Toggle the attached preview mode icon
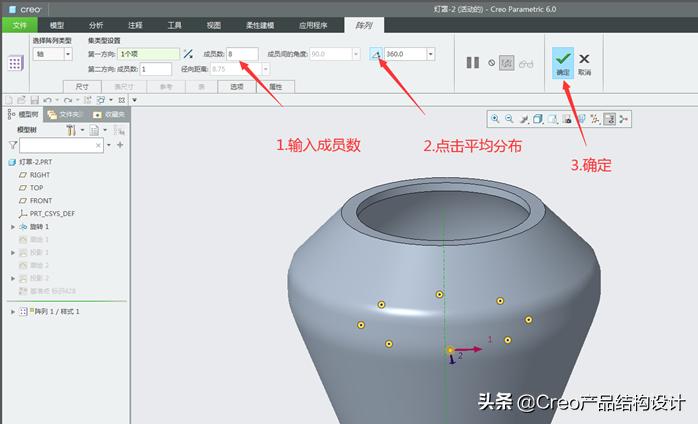The height and width of the screenshot is (424, 698). coord(507,63)
